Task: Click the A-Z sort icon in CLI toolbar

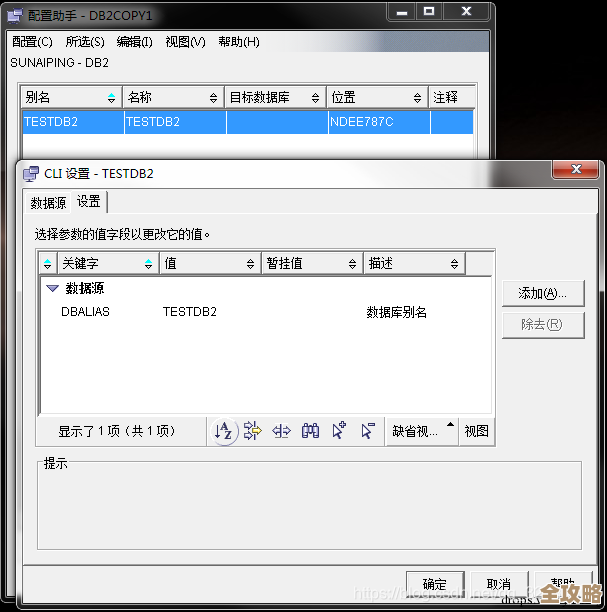Action: pos(224,431)
